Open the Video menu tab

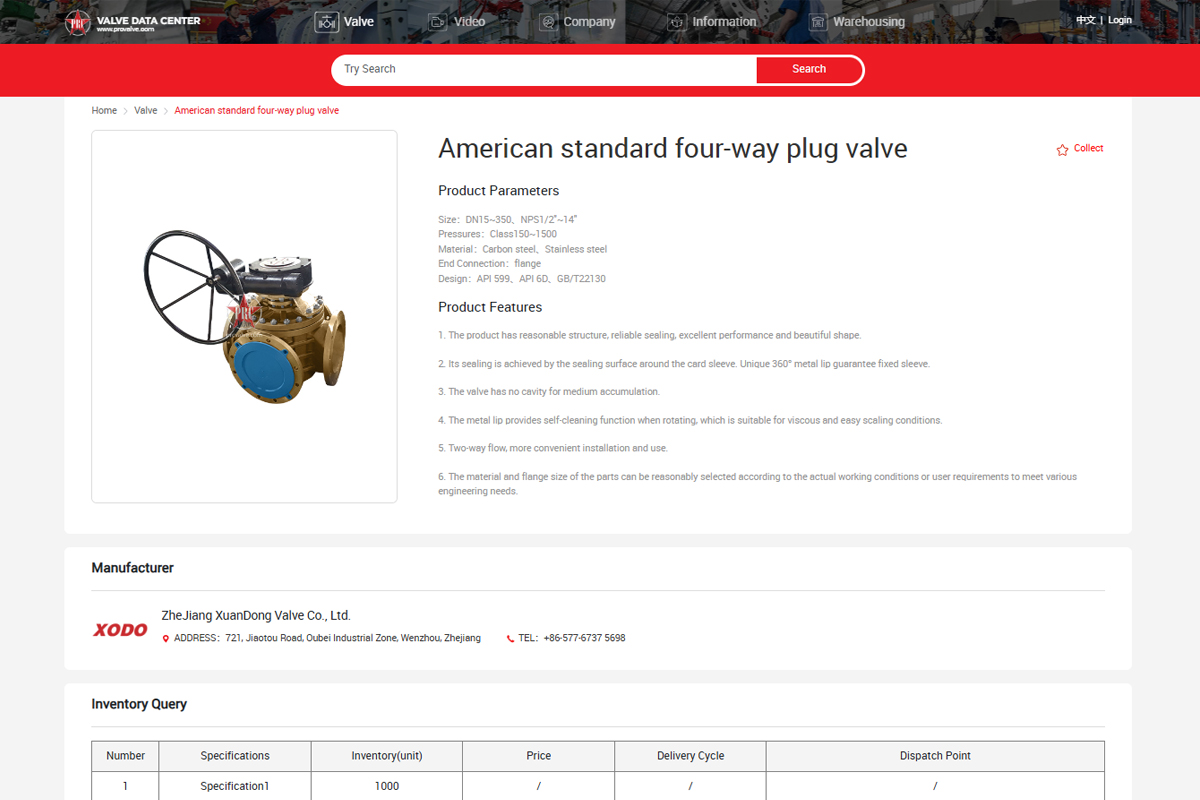pos(469,22)
